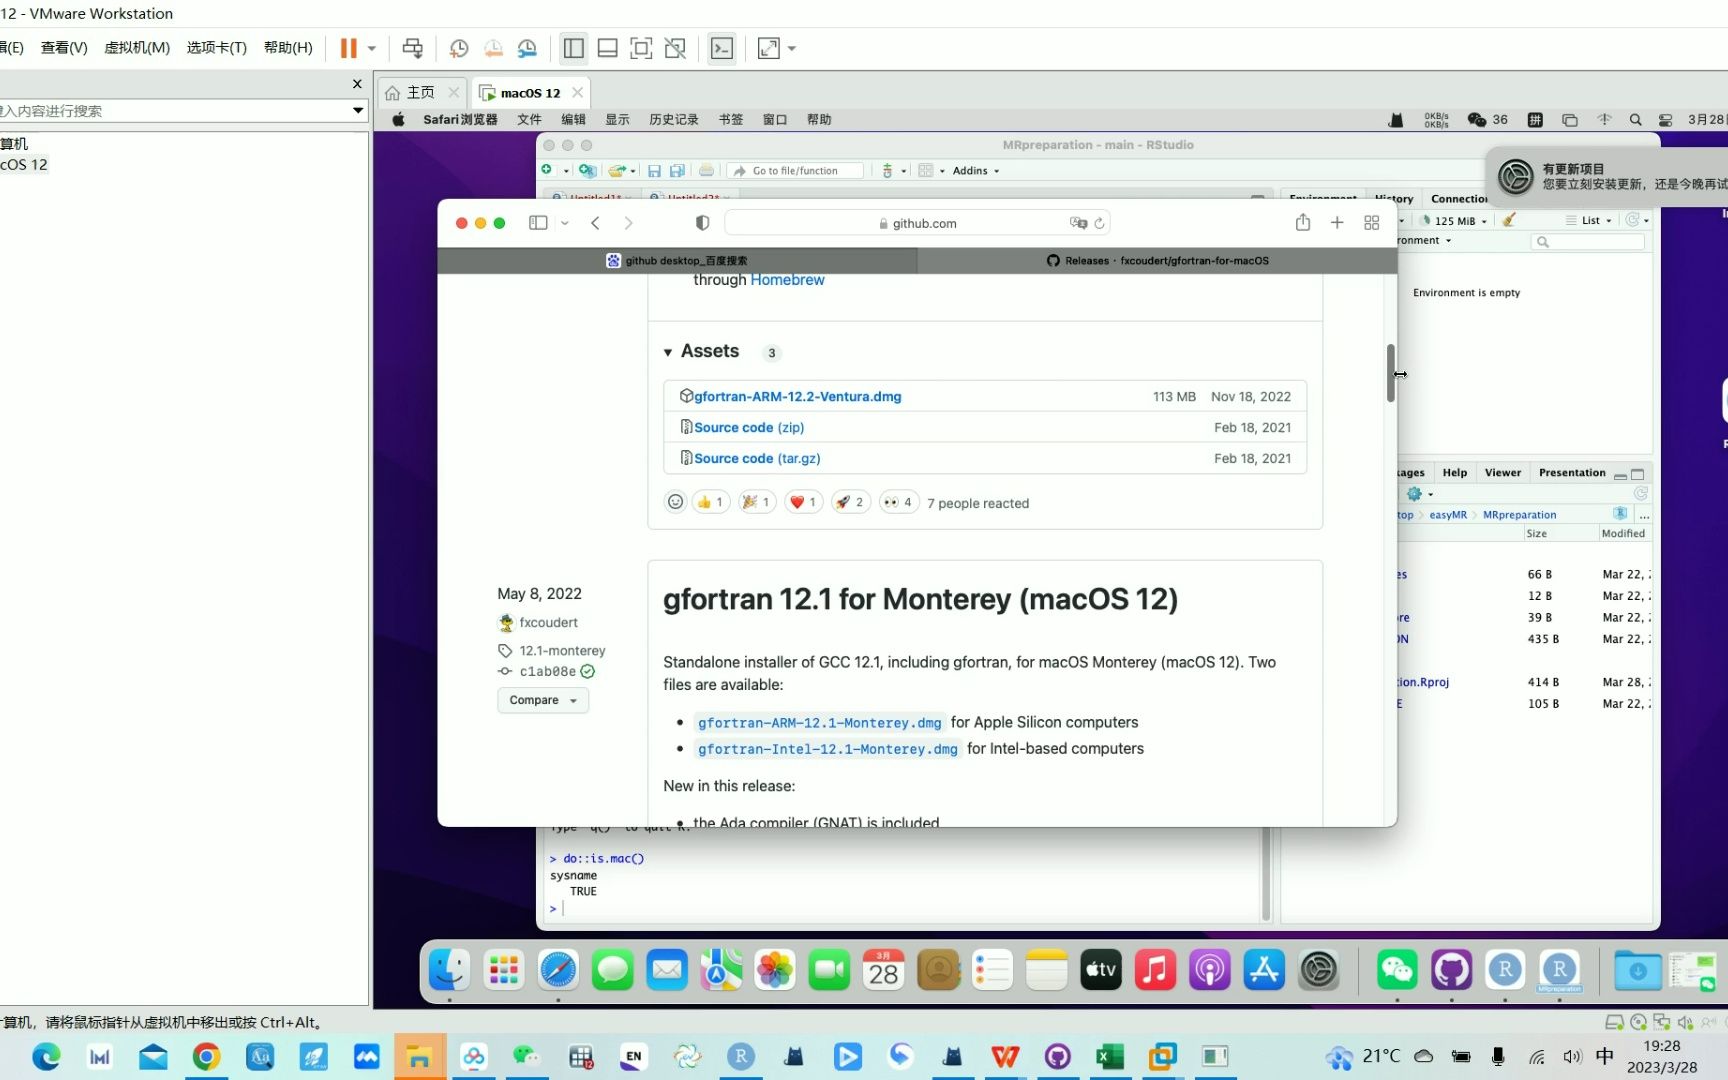Image resolution: width=1728 pixels, height=1080 pixels.
Task: Download Source code (tar.gz)
Action: coord(757,459)
